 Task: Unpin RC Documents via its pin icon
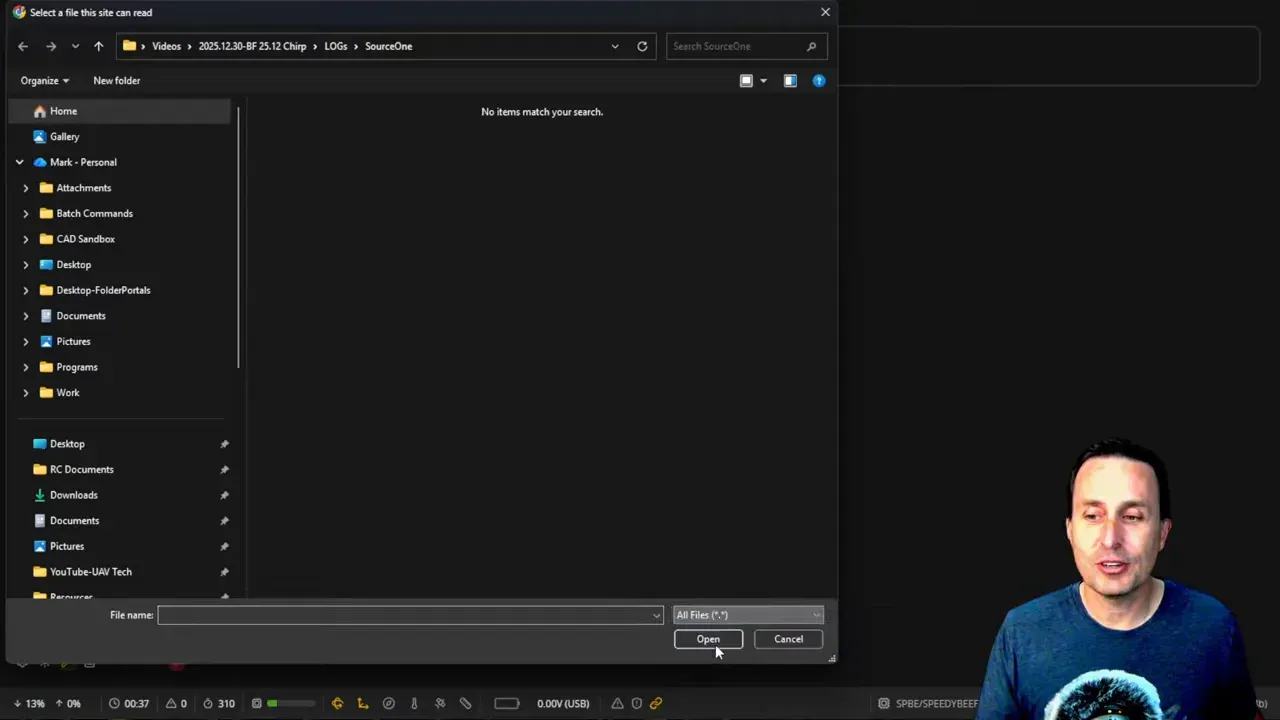pyautogui.click(x=224, y=470)
